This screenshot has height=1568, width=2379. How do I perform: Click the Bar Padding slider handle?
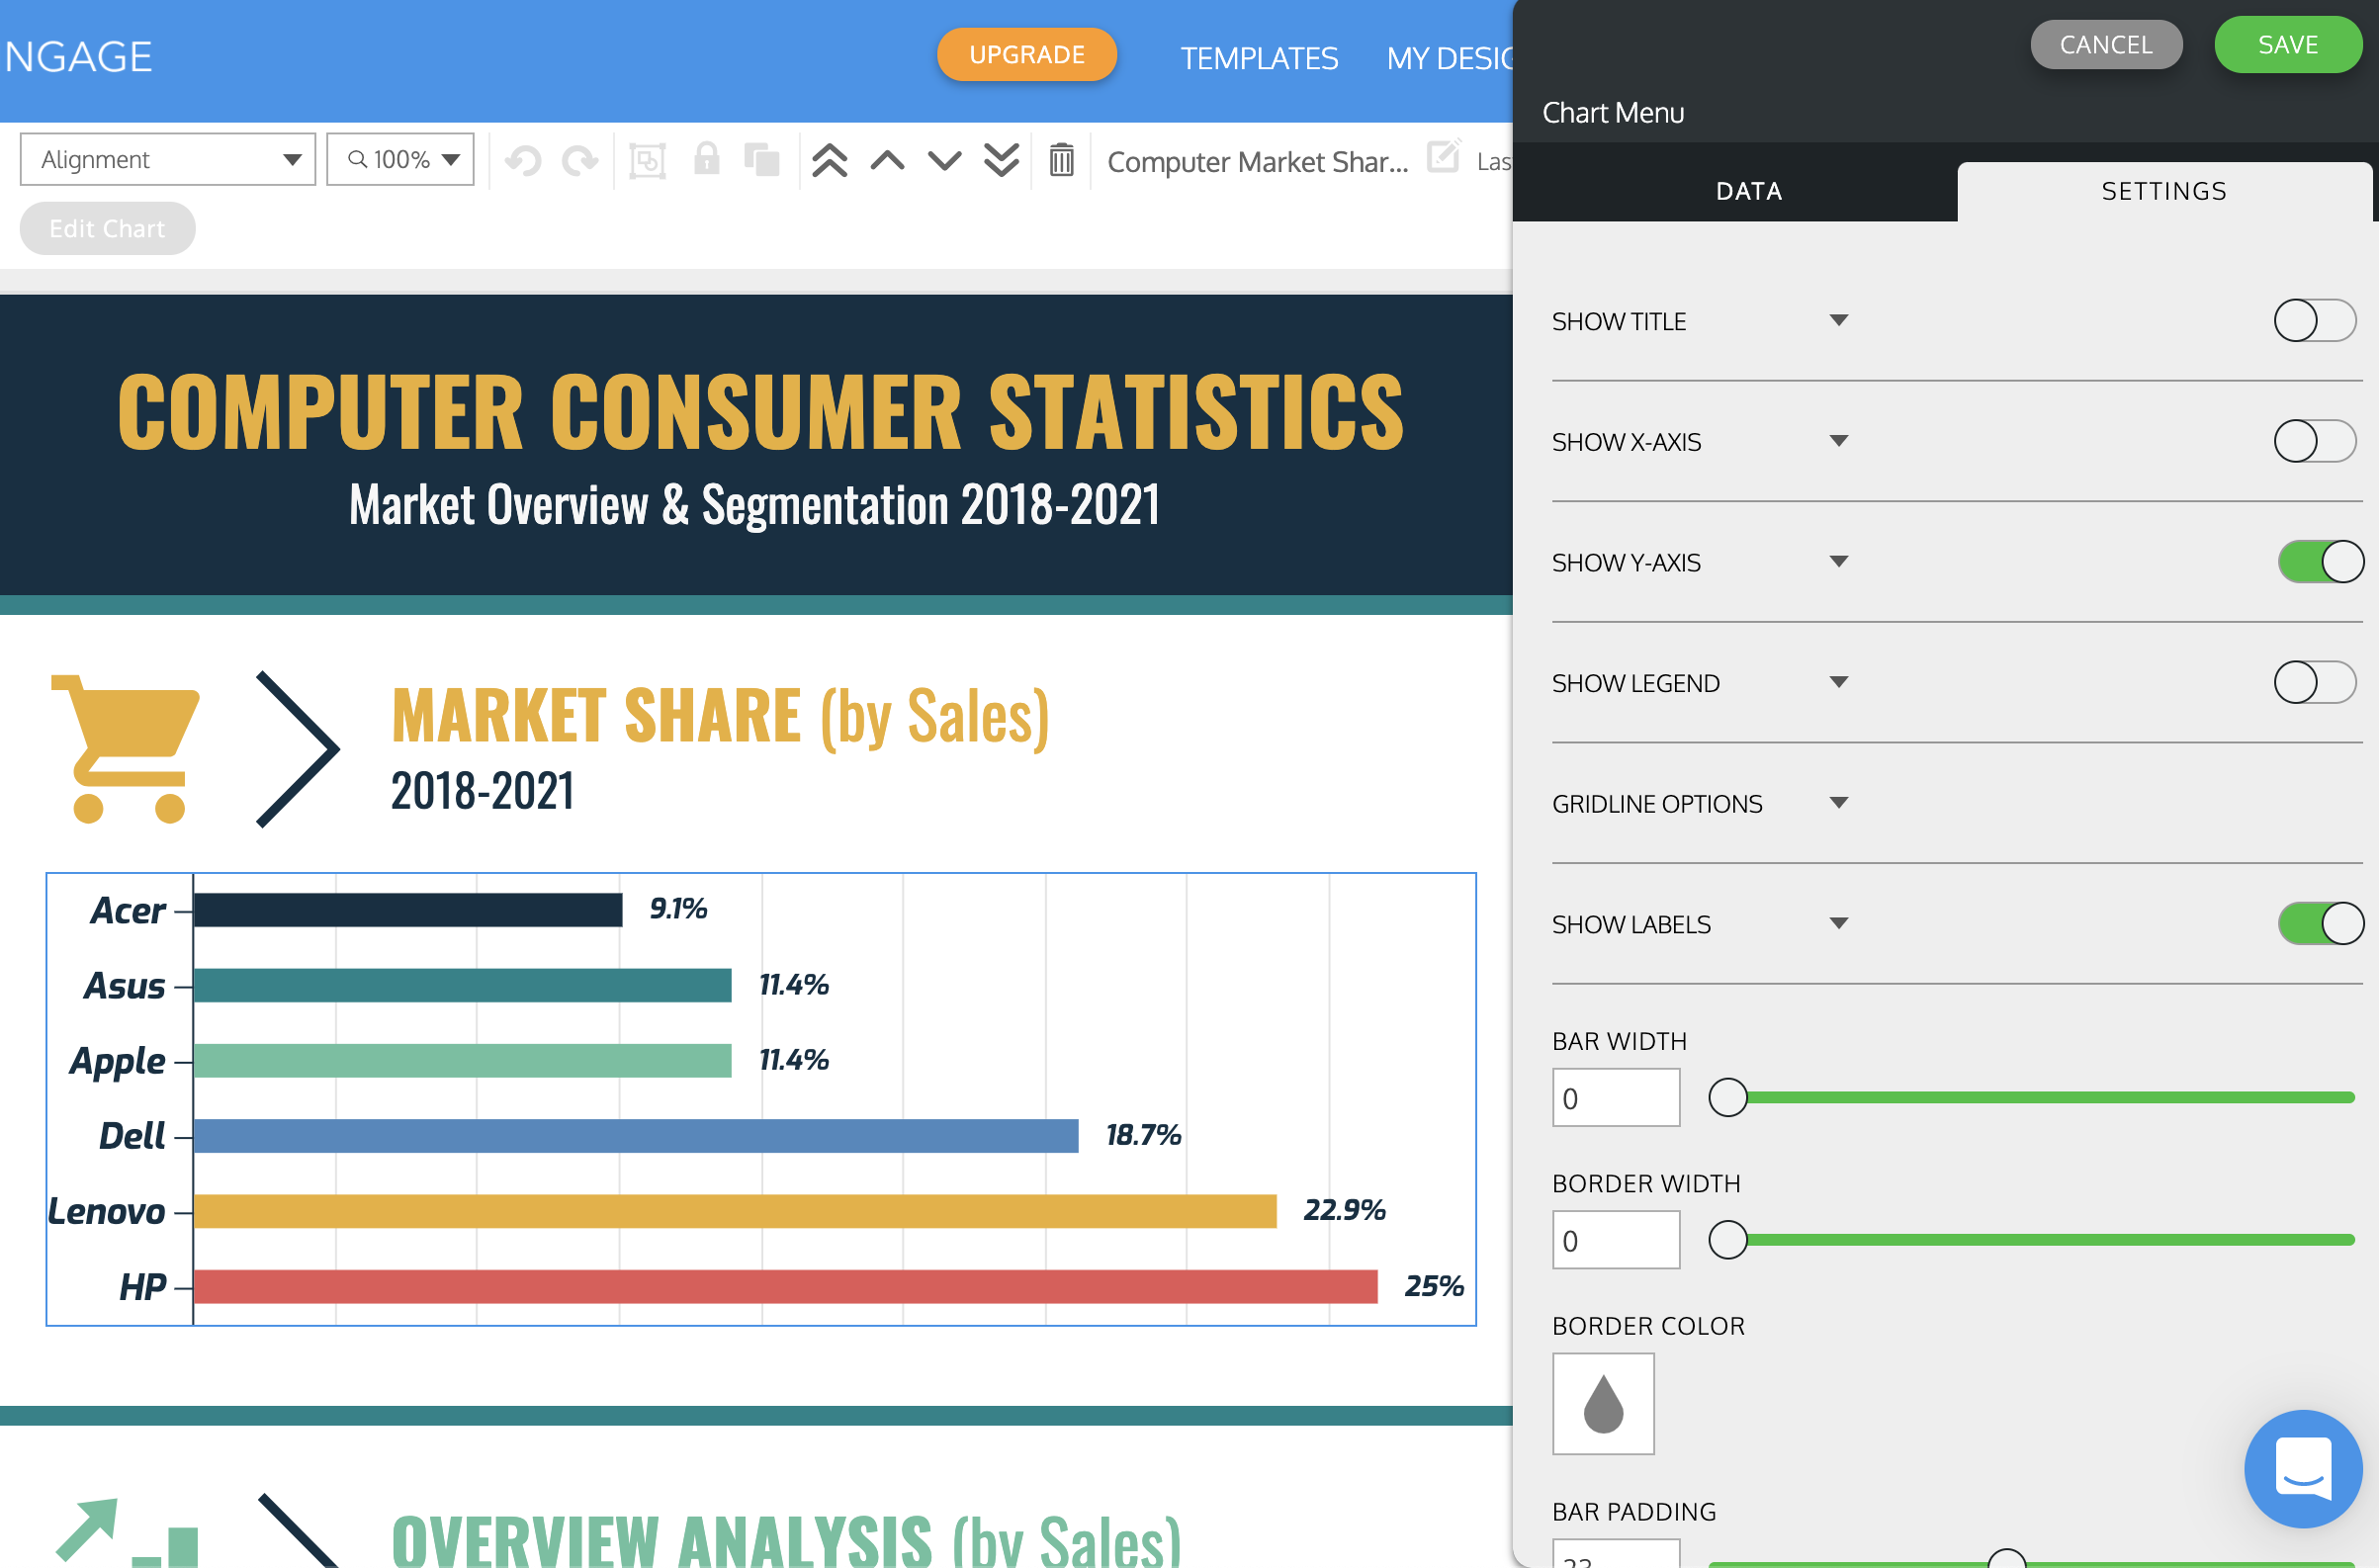click(2006, 1560)
